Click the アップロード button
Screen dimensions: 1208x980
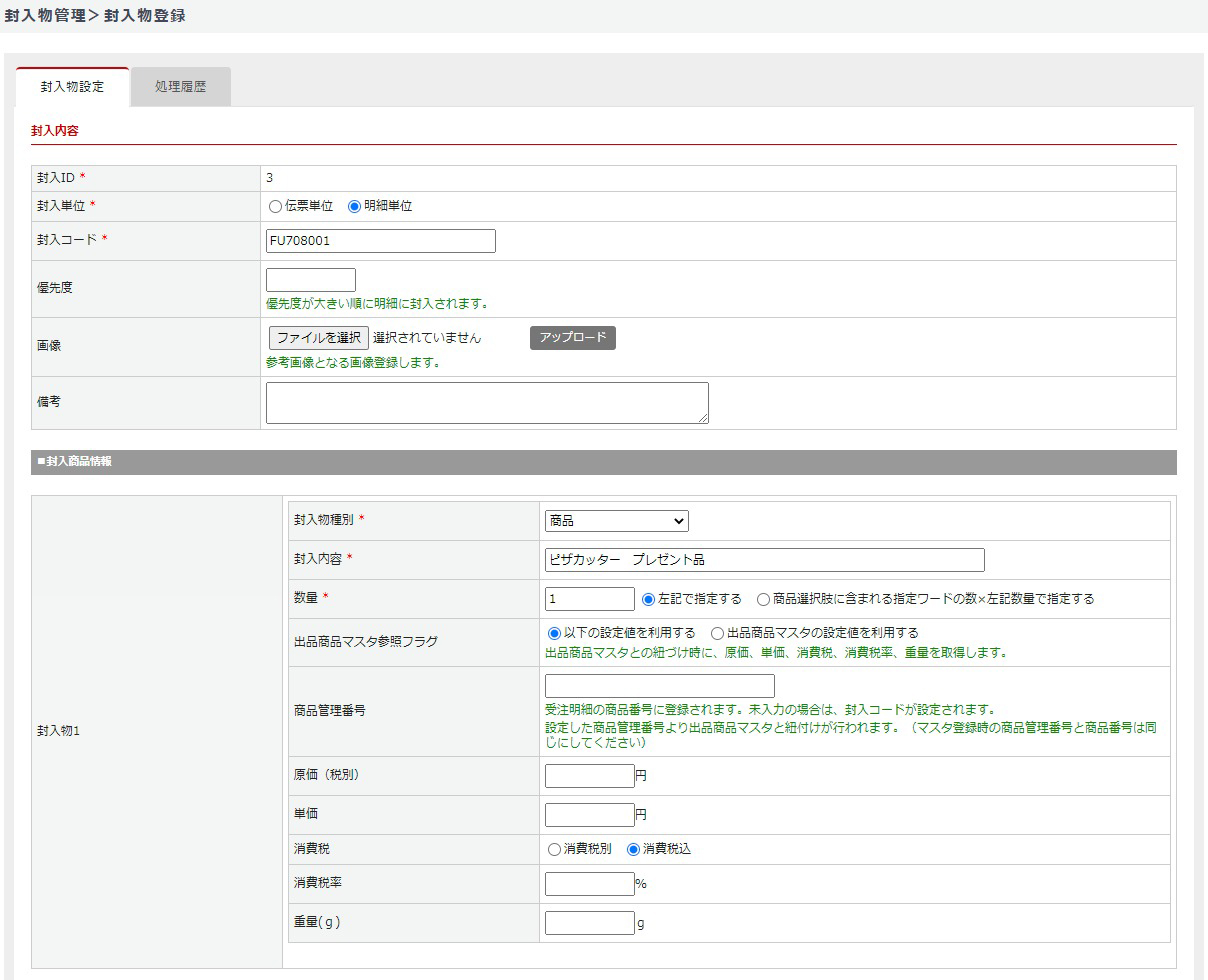[x=572, y=338]
